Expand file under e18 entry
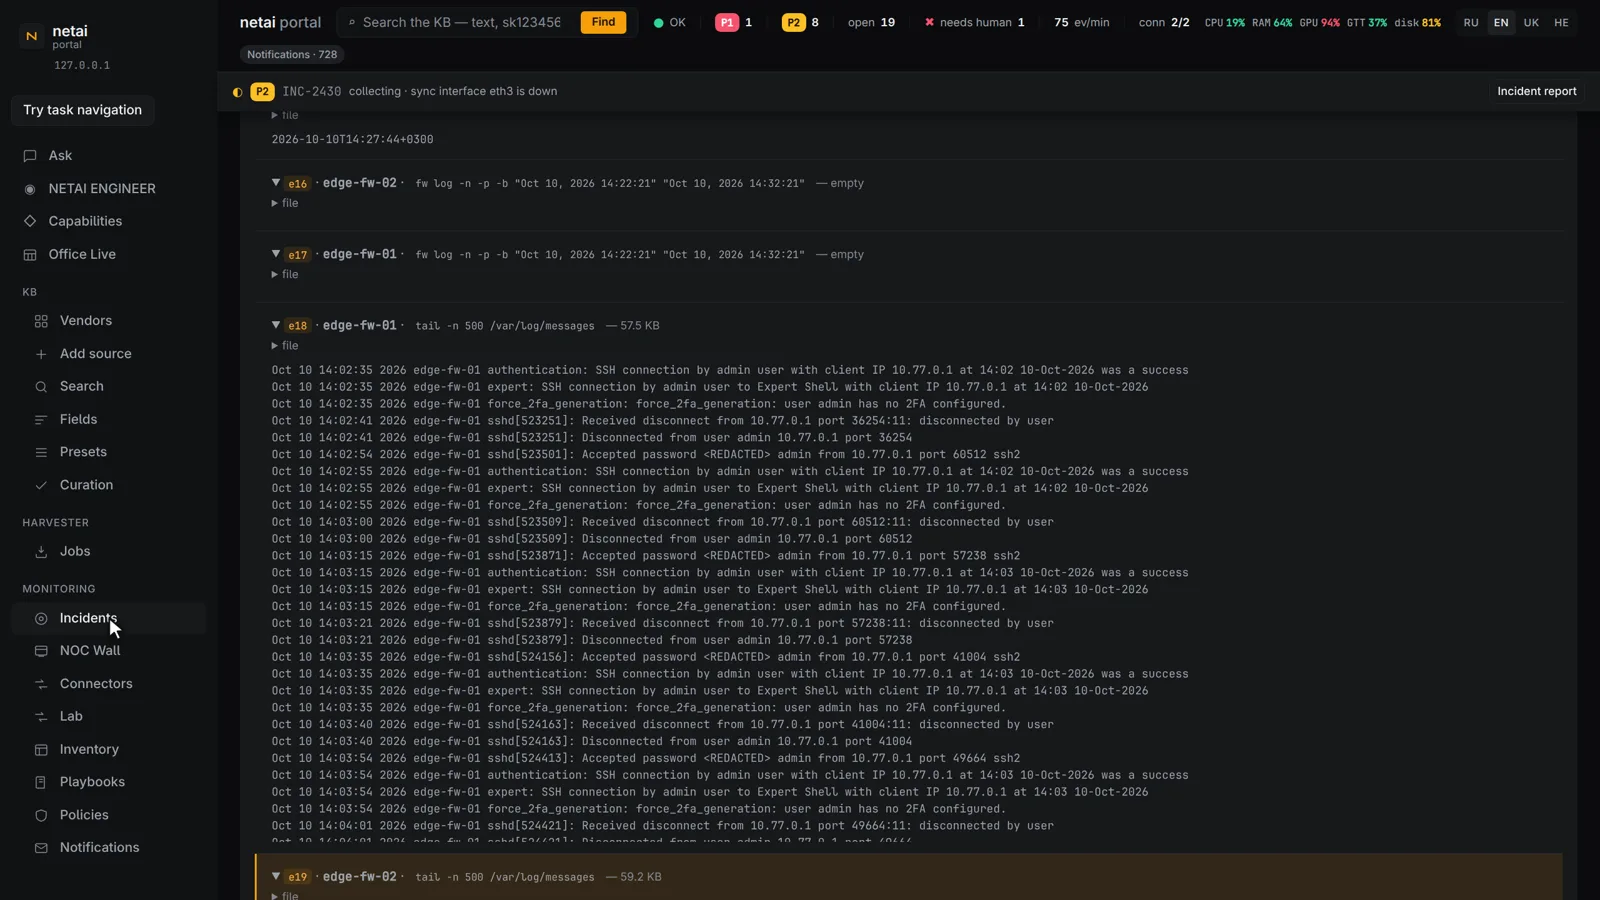1600x900 pixels. [x=285, y=346]
